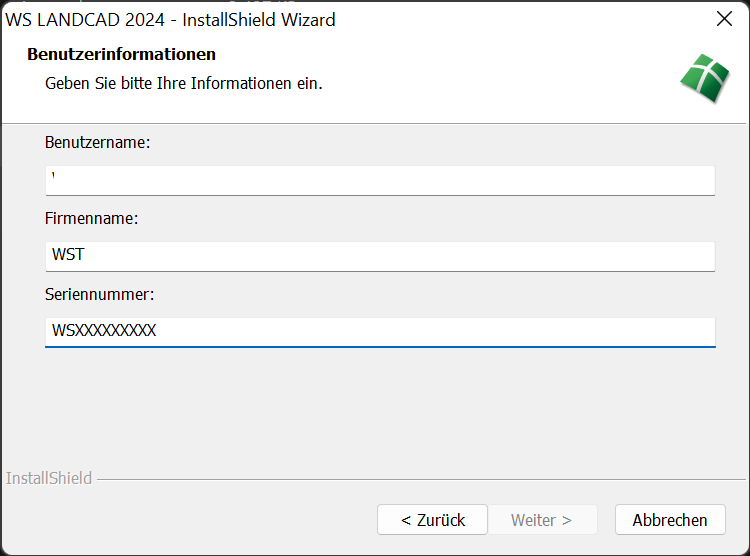Click the Seriennummer label
750x556 pixels.
click(x=99, y=294)
